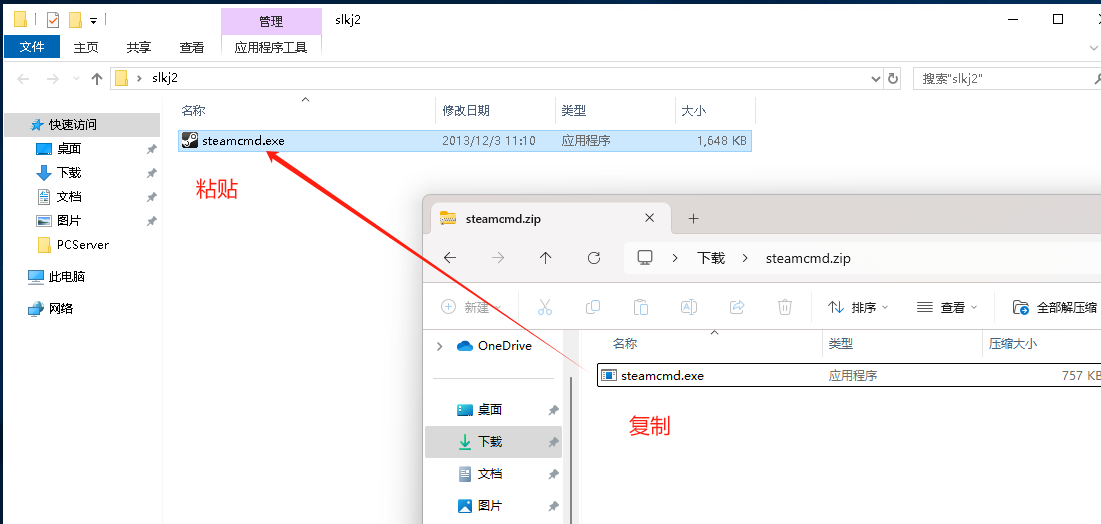Select the 应用程序工具 ribbon tab

coord(271,47)
